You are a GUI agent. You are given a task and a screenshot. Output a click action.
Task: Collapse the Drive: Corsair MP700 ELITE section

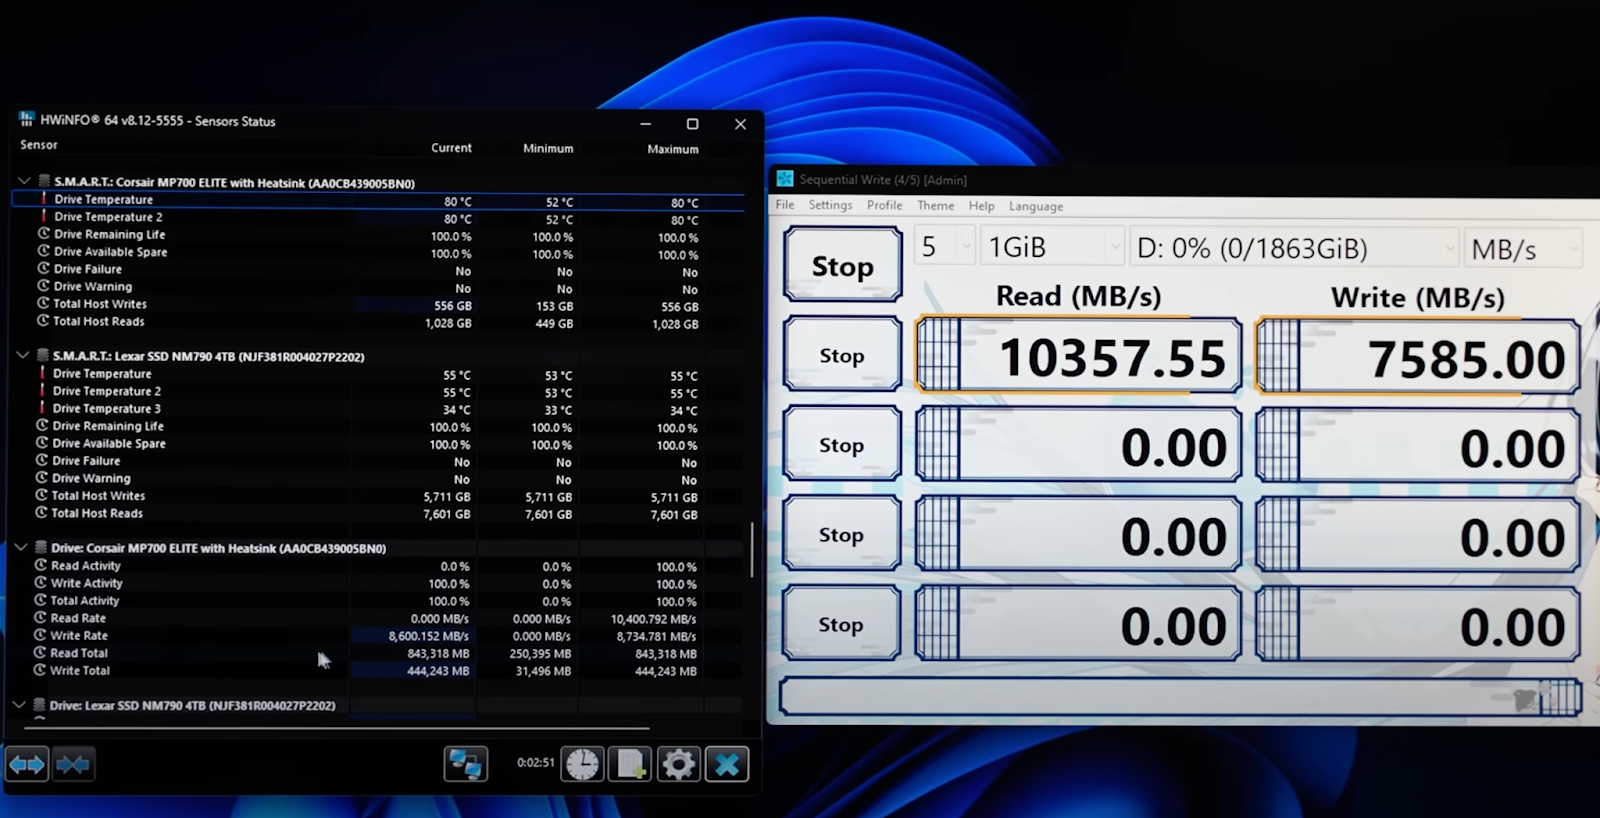21,547
